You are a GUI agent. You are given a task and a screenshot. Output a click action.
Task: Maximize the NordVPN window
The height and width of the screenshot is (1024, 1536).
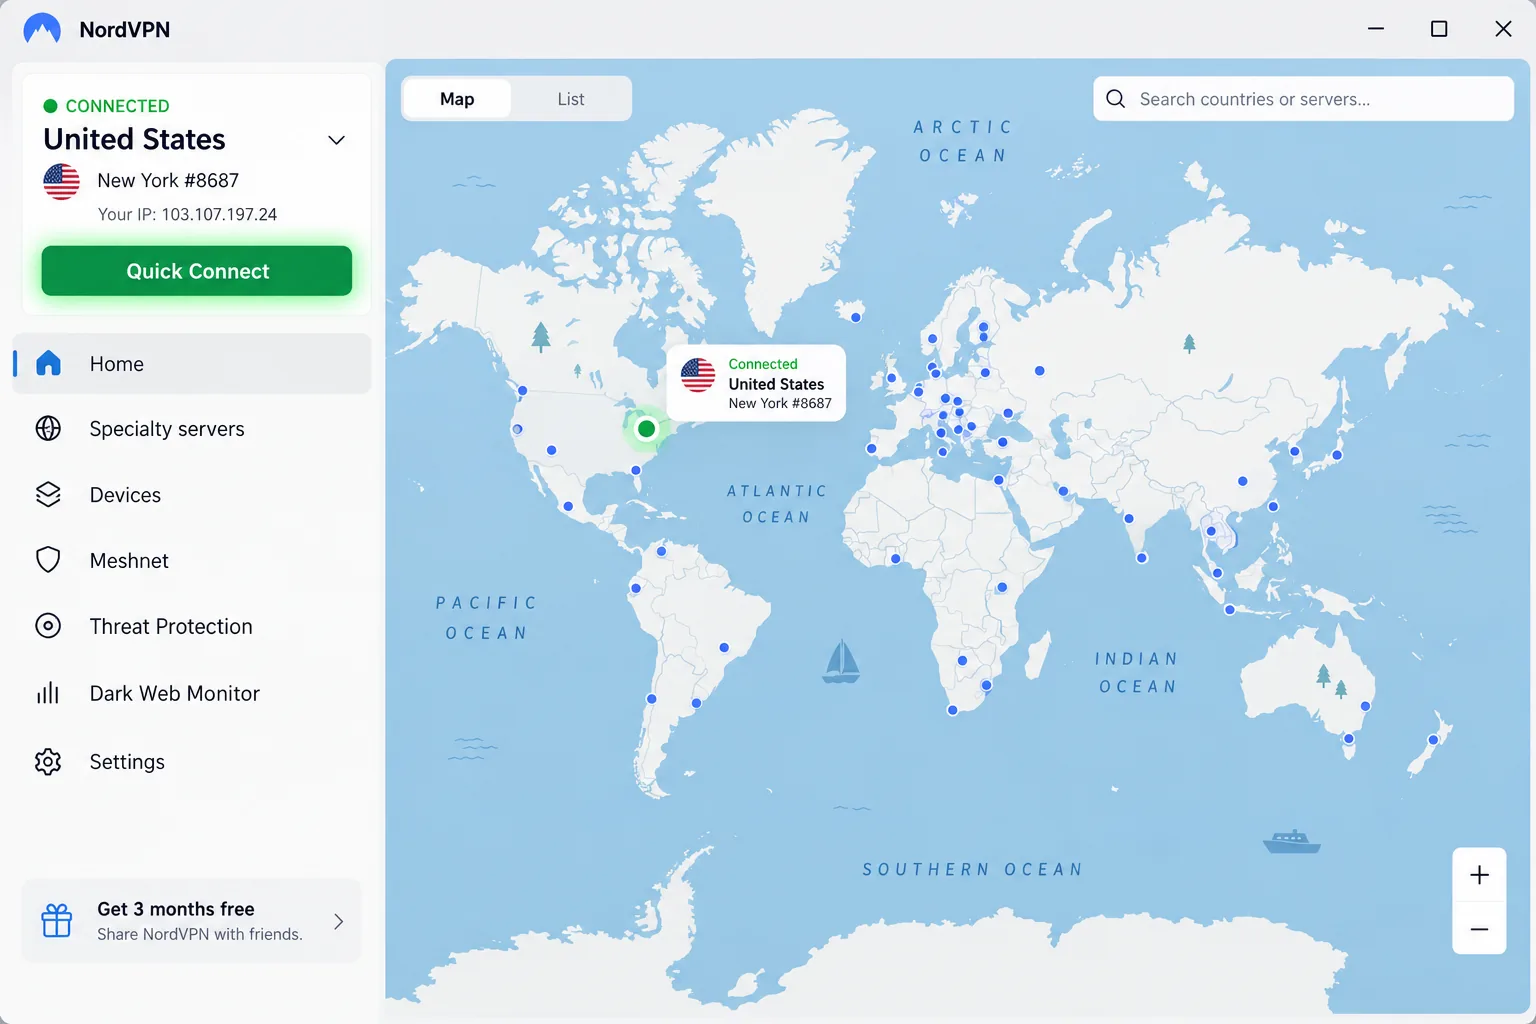[1439, 29]
